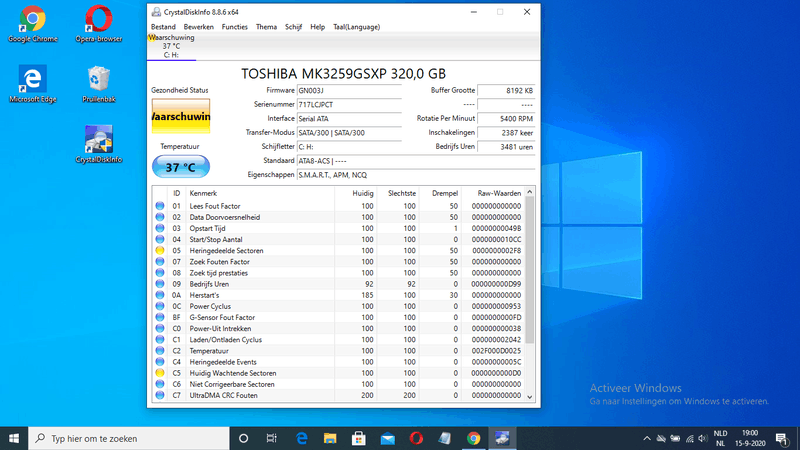Click the 37 °C temperature button
Image resolution: width=800 pixels, height=450 pixels.
point(181,167)
